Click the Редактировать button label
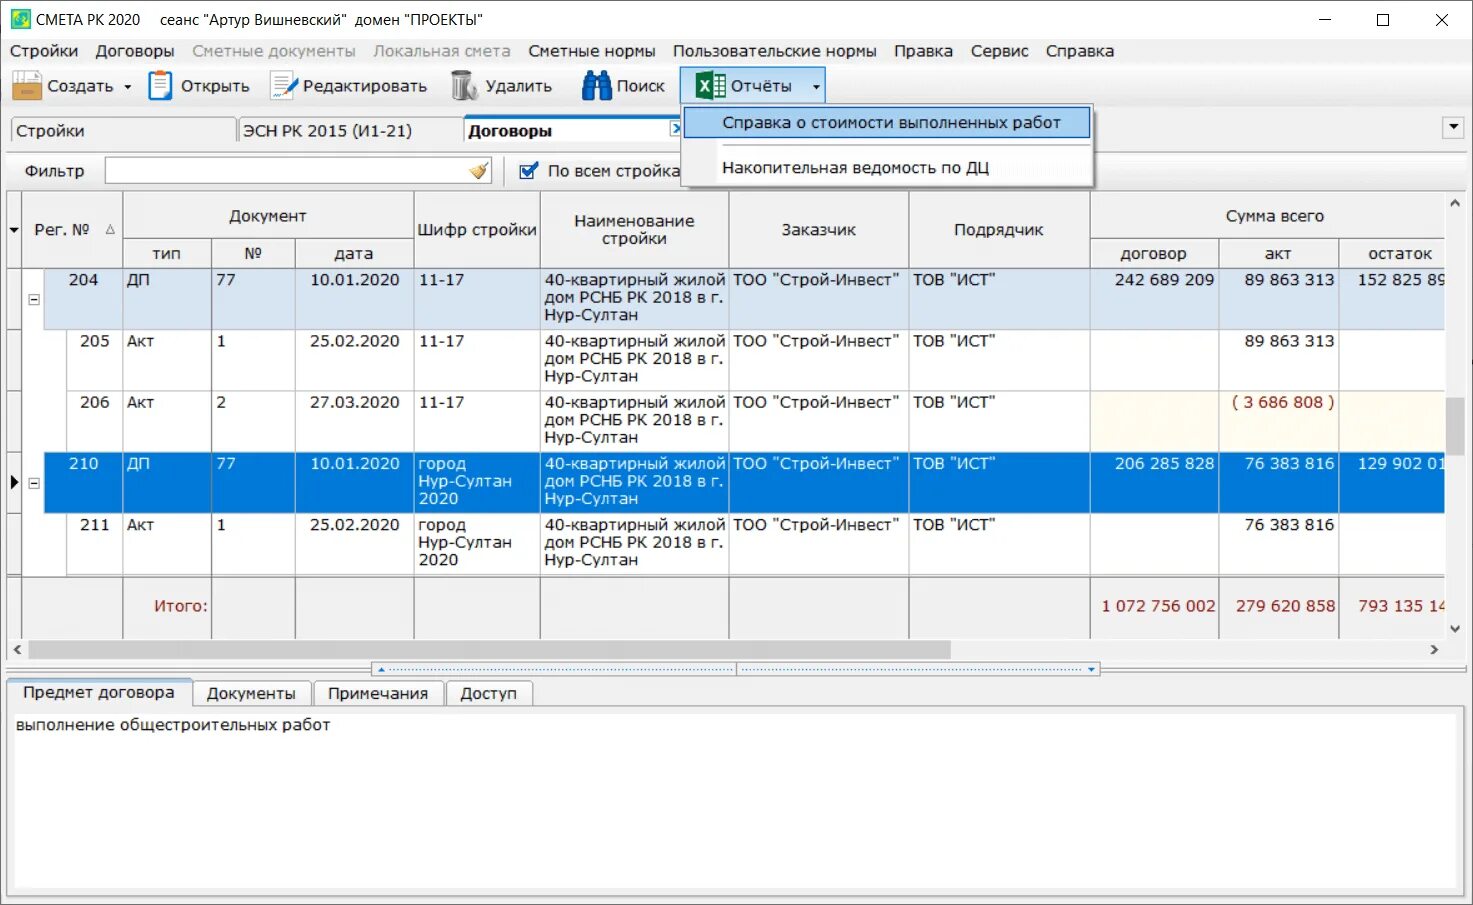The image size is (1473, 905). click(365, 86)
